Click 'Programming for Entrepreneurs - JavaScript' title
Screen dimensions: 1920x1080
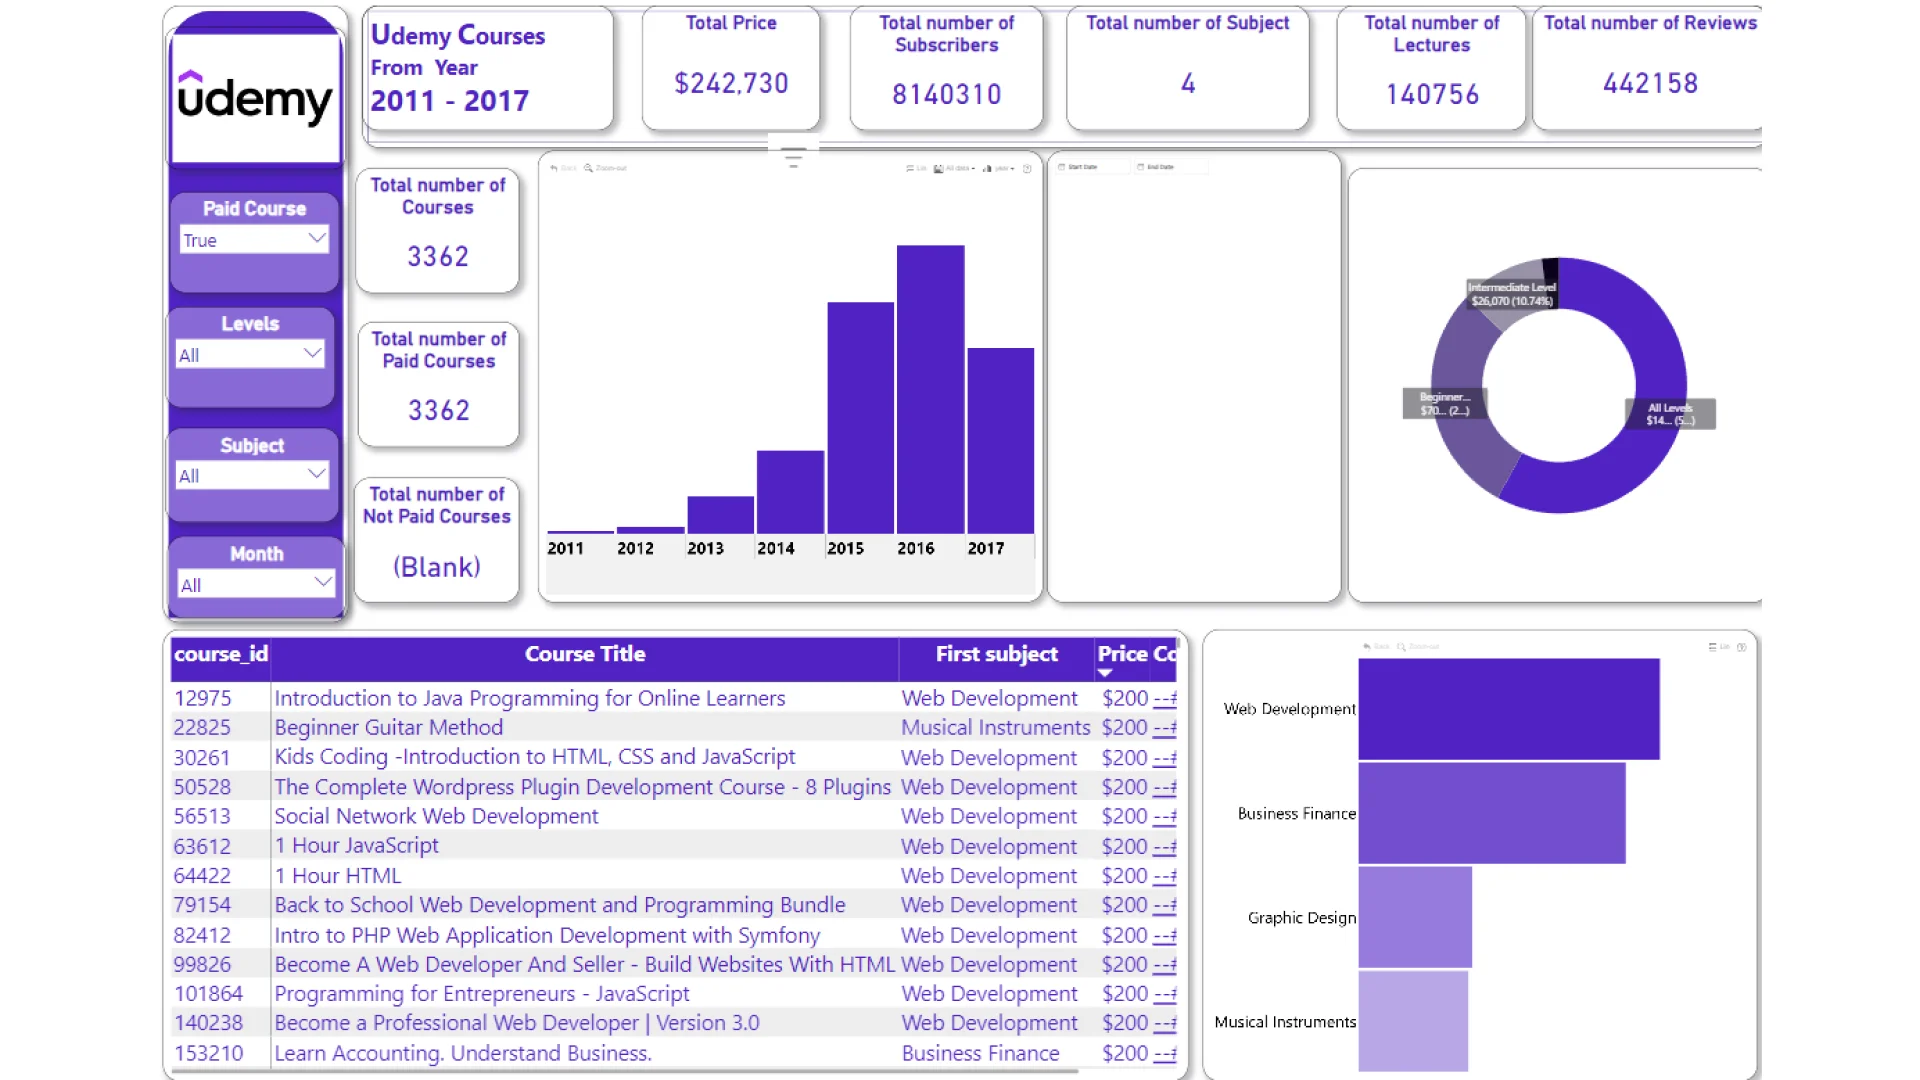[x=482, y=993]
